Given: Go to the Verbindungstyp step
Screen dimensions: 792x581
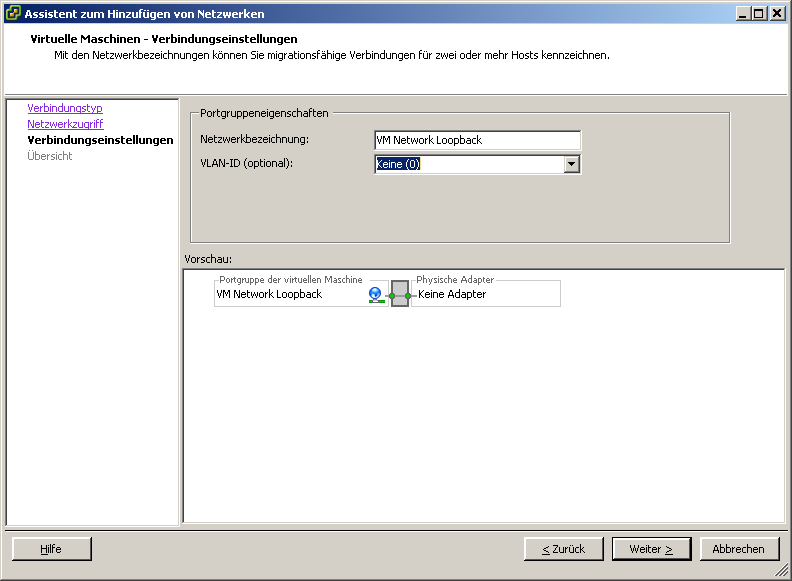Looking at the screenshot, I should click(65, 108).
